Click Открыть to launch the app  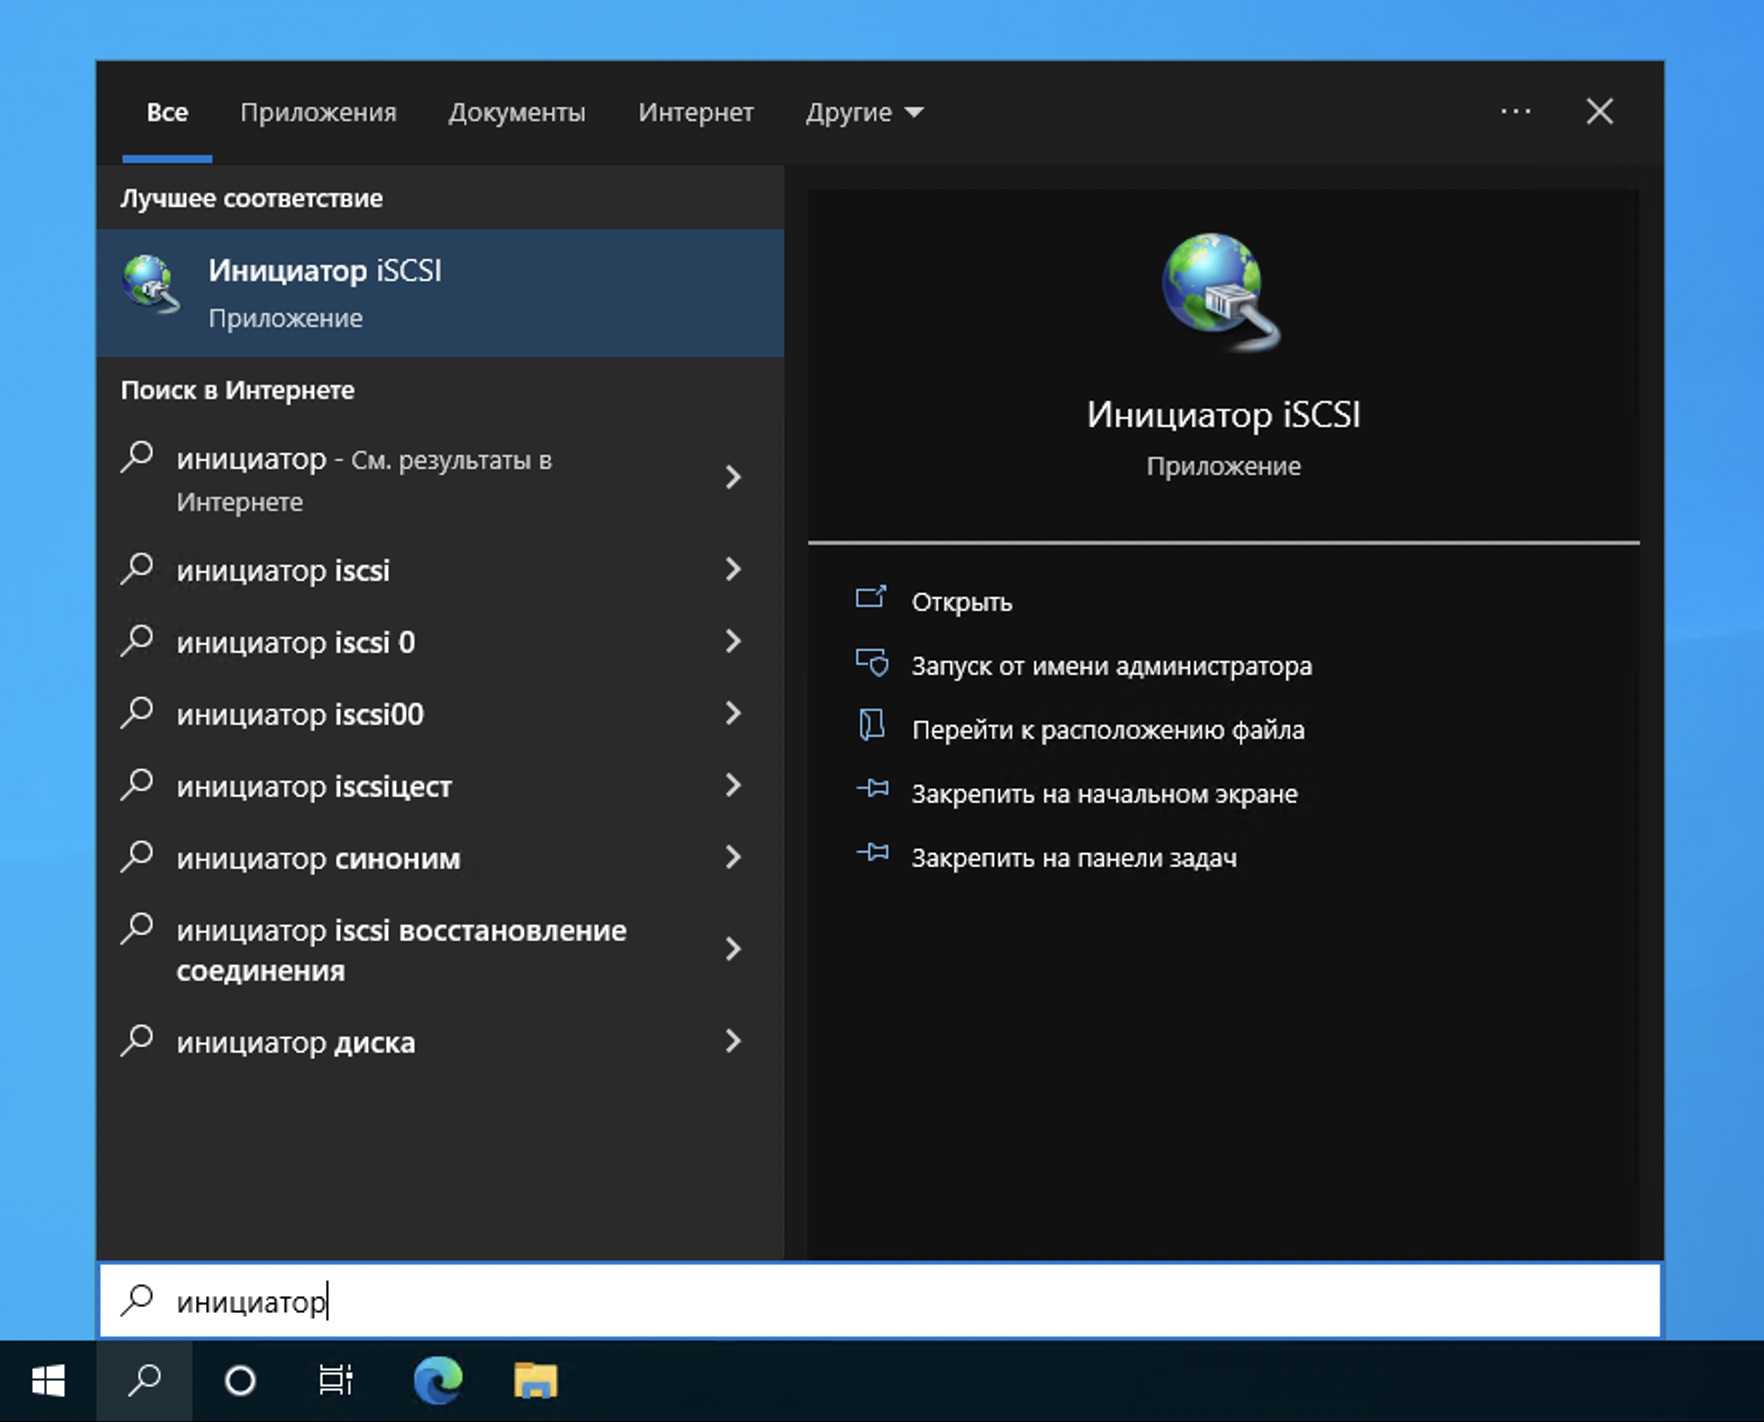click(961, 602)
